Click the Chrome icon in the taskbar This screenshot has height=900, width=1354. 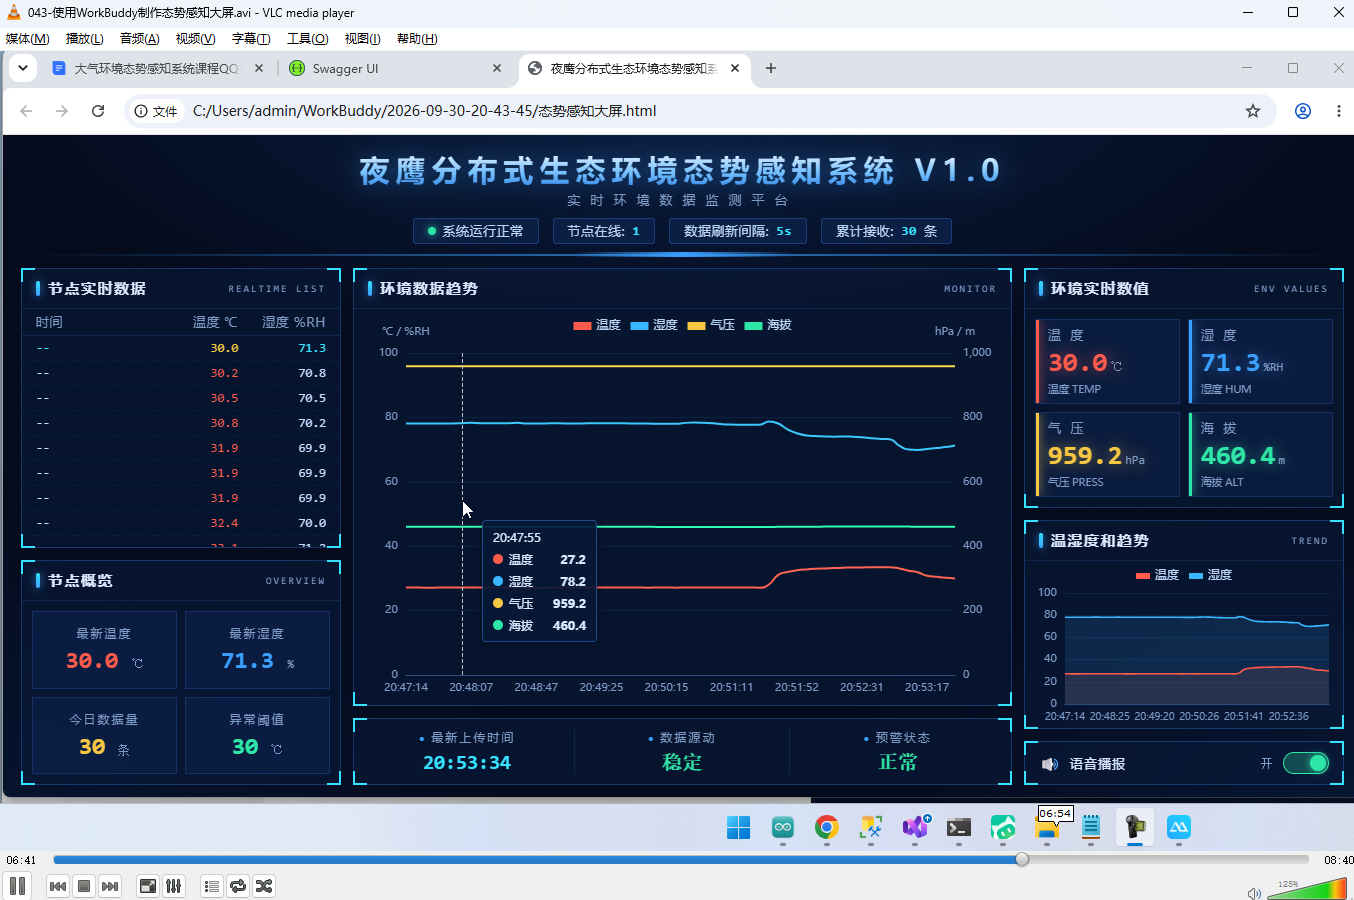826,827
